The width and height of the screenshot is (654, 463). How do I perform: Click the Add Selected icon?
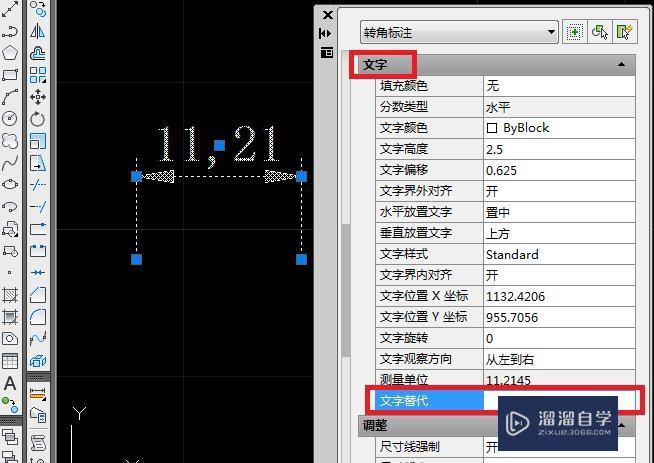[9, 405]
